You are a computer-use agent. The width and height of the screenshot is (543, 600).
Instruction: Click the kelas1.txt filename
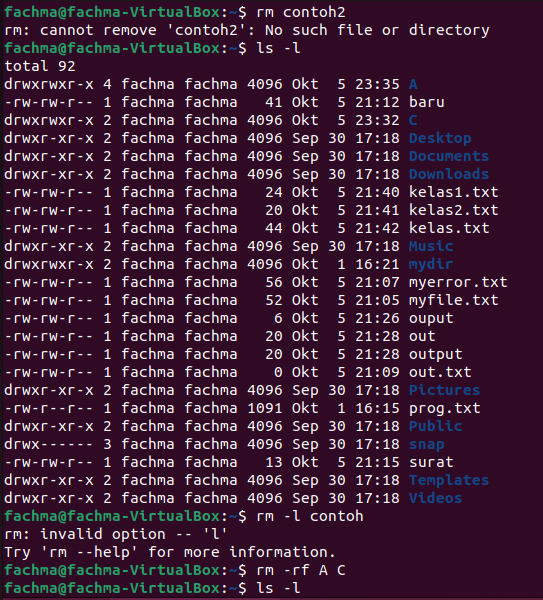[x=453, y=192]
